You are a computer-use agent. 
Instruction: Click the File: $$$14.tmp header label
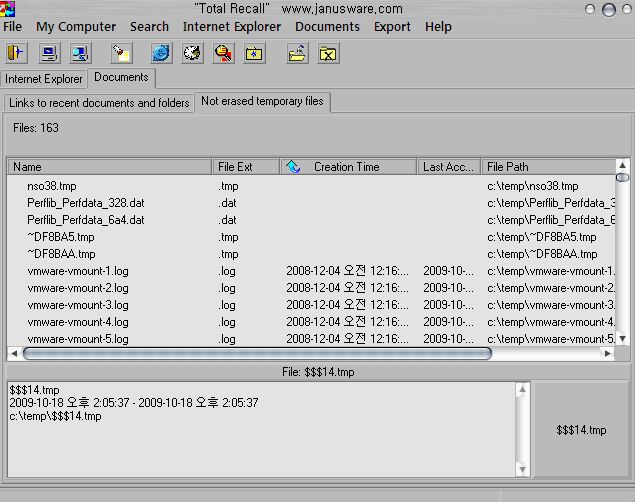coord(318,372)
